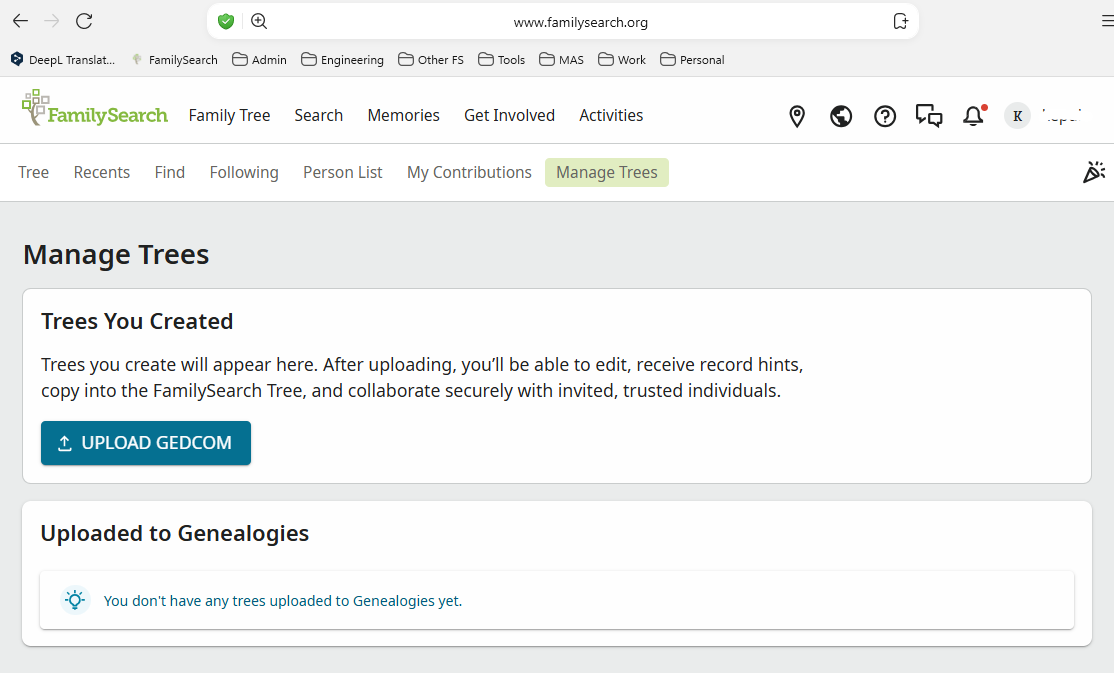Expand the Tools bookmarks folder

coord(502,60)
